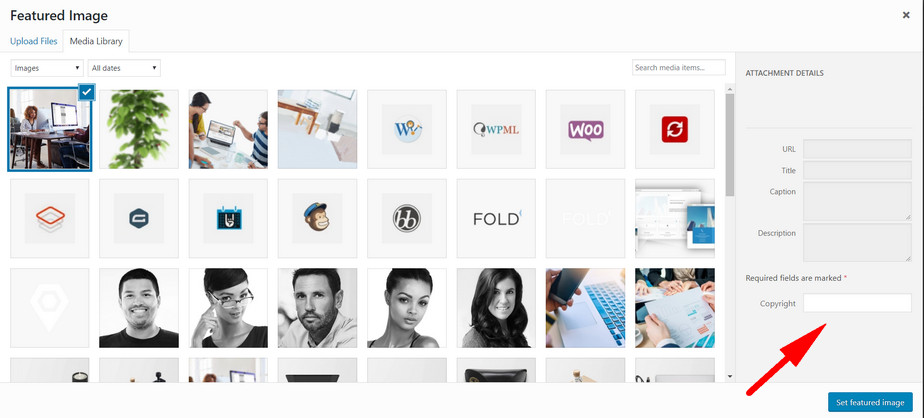924x418 pixels.
Task: Click the scrollbar down arrow
Action: 730,376
